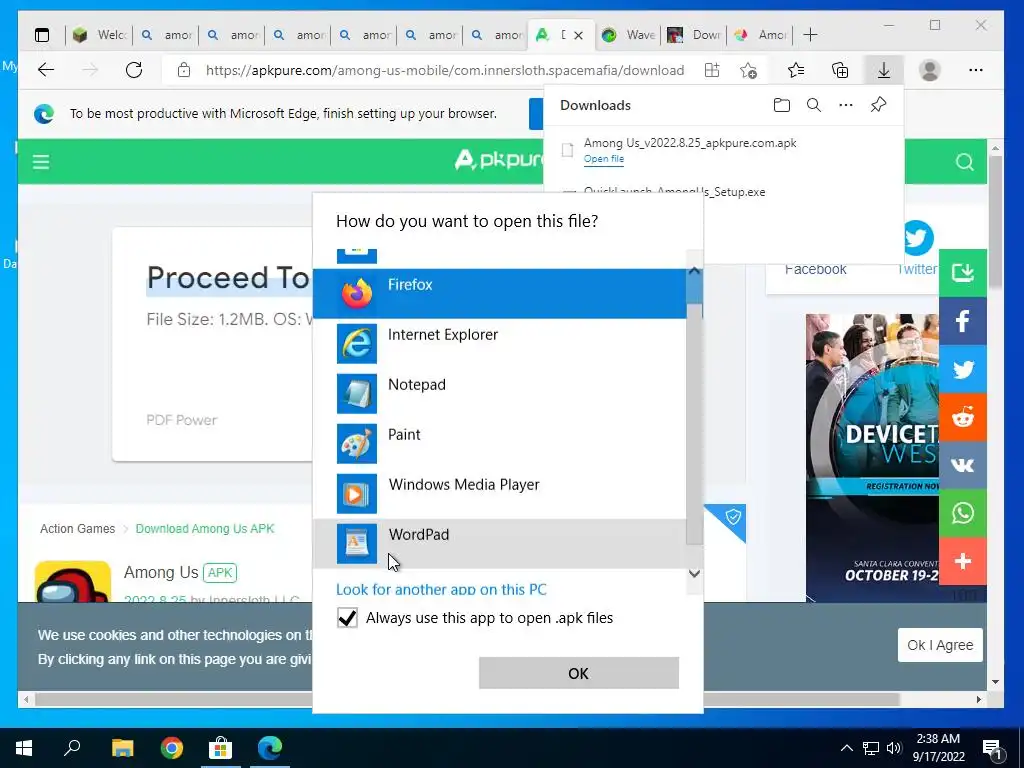Click the volume tray icon
The width and height of the screenshot is (1024, 768).
(894, 748)
